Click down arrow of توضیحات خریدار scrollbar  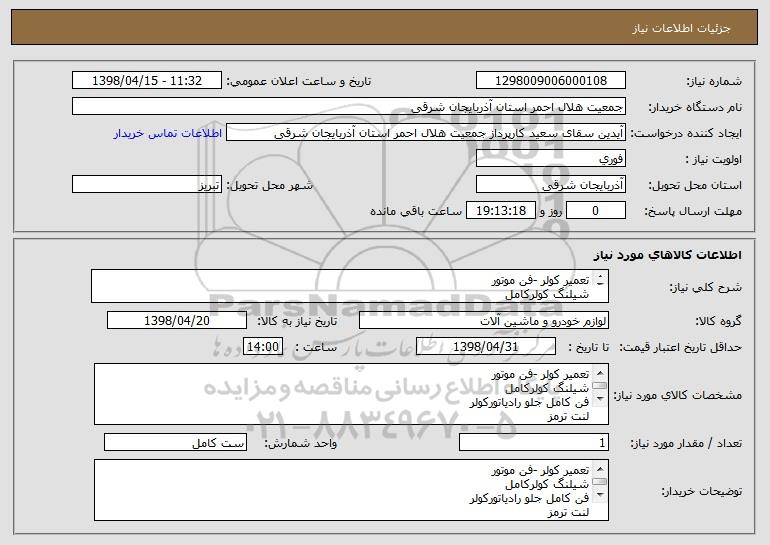[x=600, y=495]
